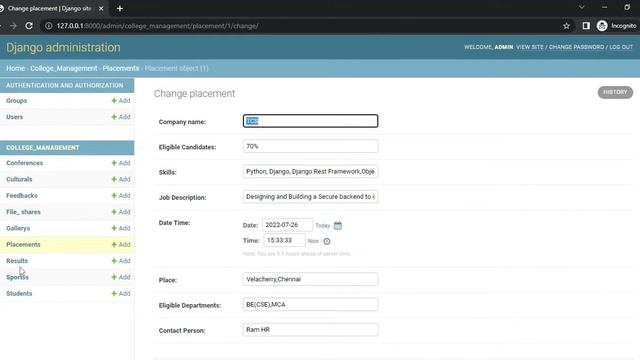Viewport: 640px width, 360px height.
Task: Open Conferences in the sidebar
Action: pyautogui.click(x=24, y=163)
